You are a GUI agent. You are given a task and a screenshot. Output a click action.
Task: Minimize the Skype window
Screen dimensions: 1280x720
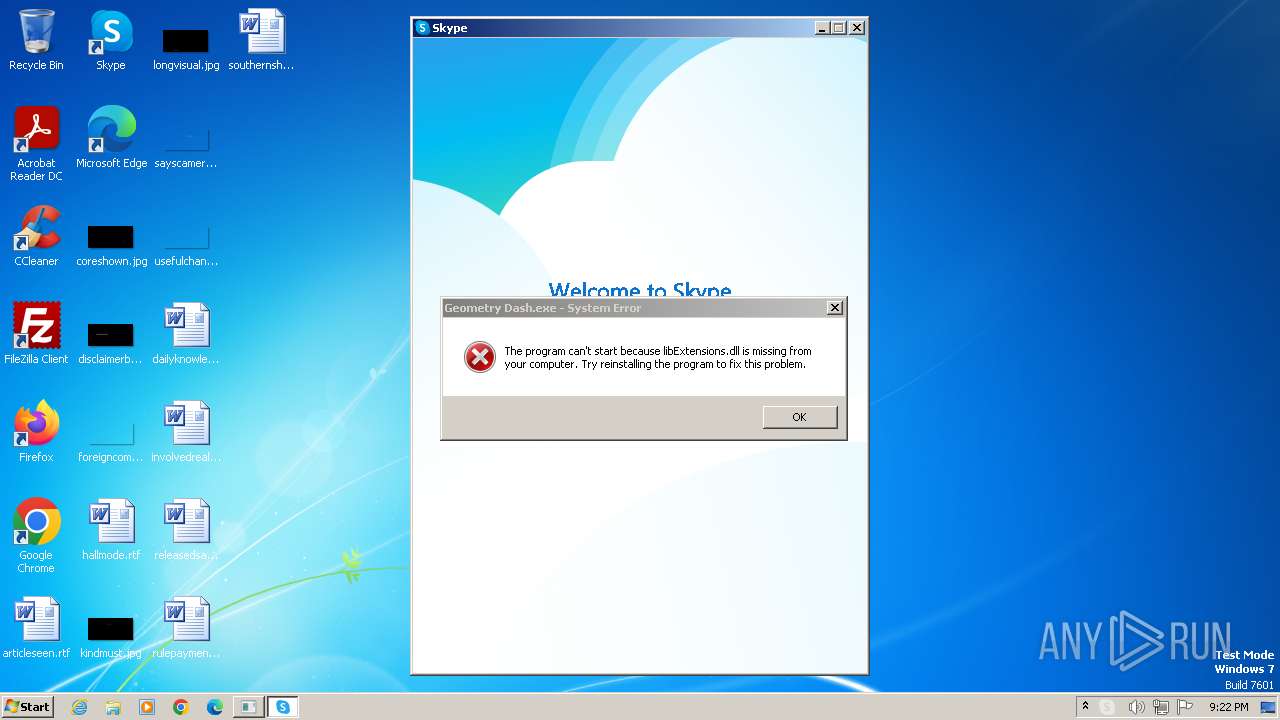[x=822, y=28]
